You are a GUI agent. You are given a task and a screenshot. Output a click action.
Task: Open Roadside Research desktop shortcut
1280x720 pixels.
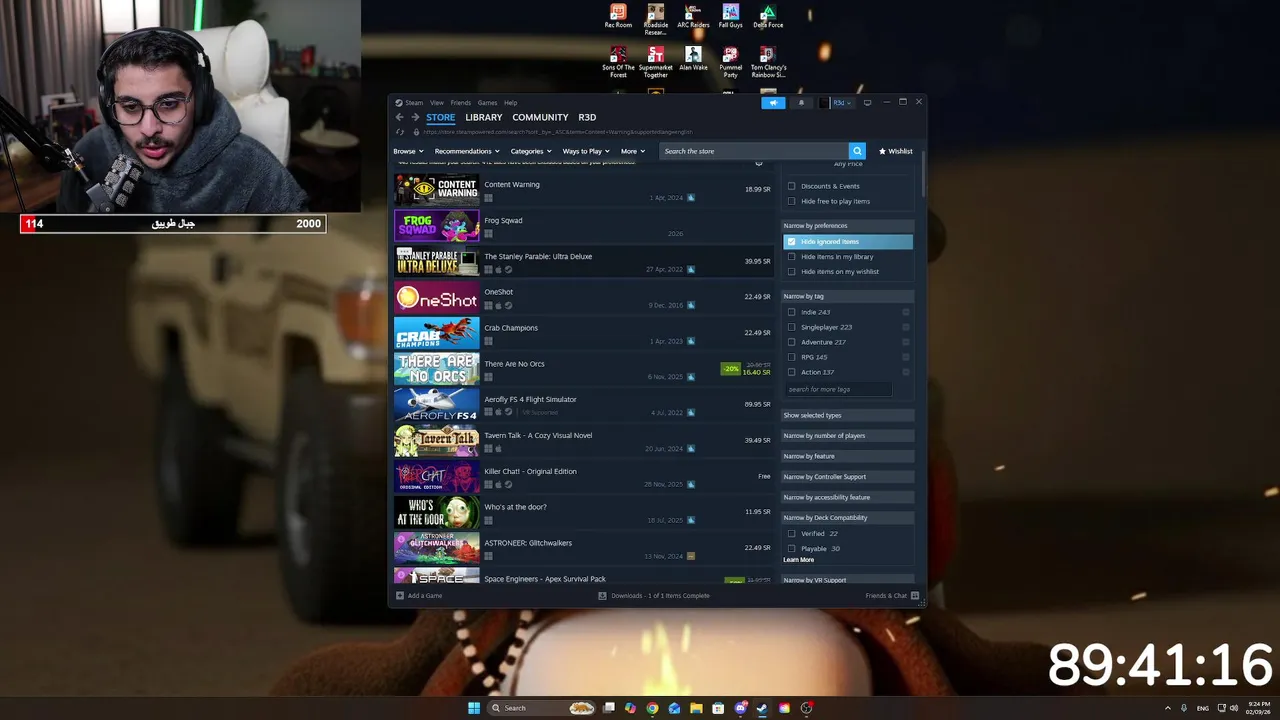655,20
